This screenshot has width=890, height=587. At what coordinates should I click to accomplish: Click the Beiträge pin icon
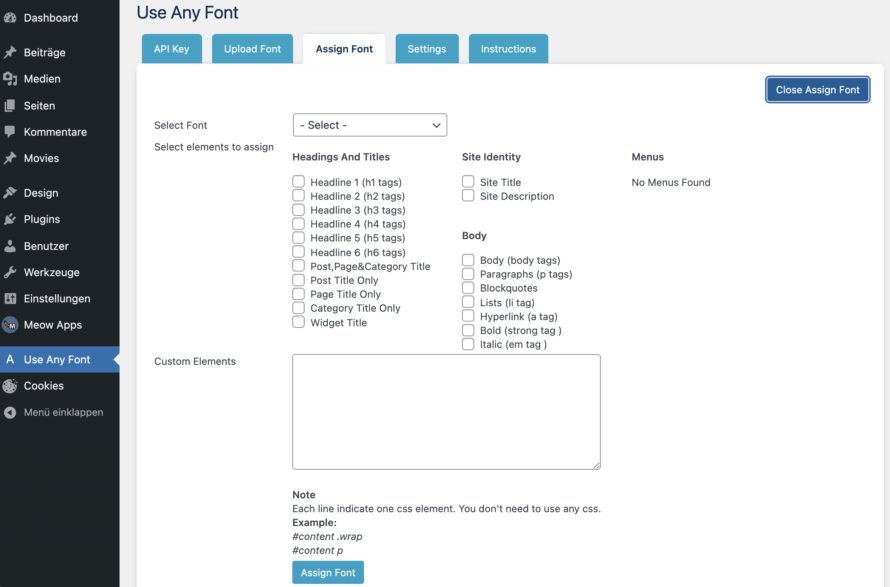pyautogui.click(x=10, y=52)
